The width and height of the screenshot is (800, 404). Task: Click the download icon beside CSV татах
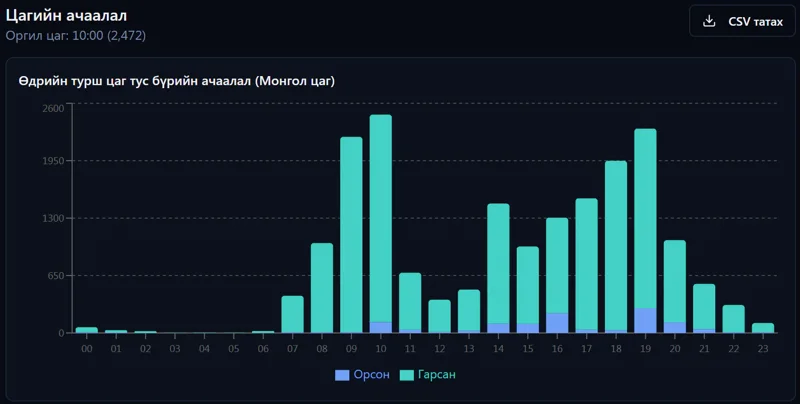coord(709,21)
